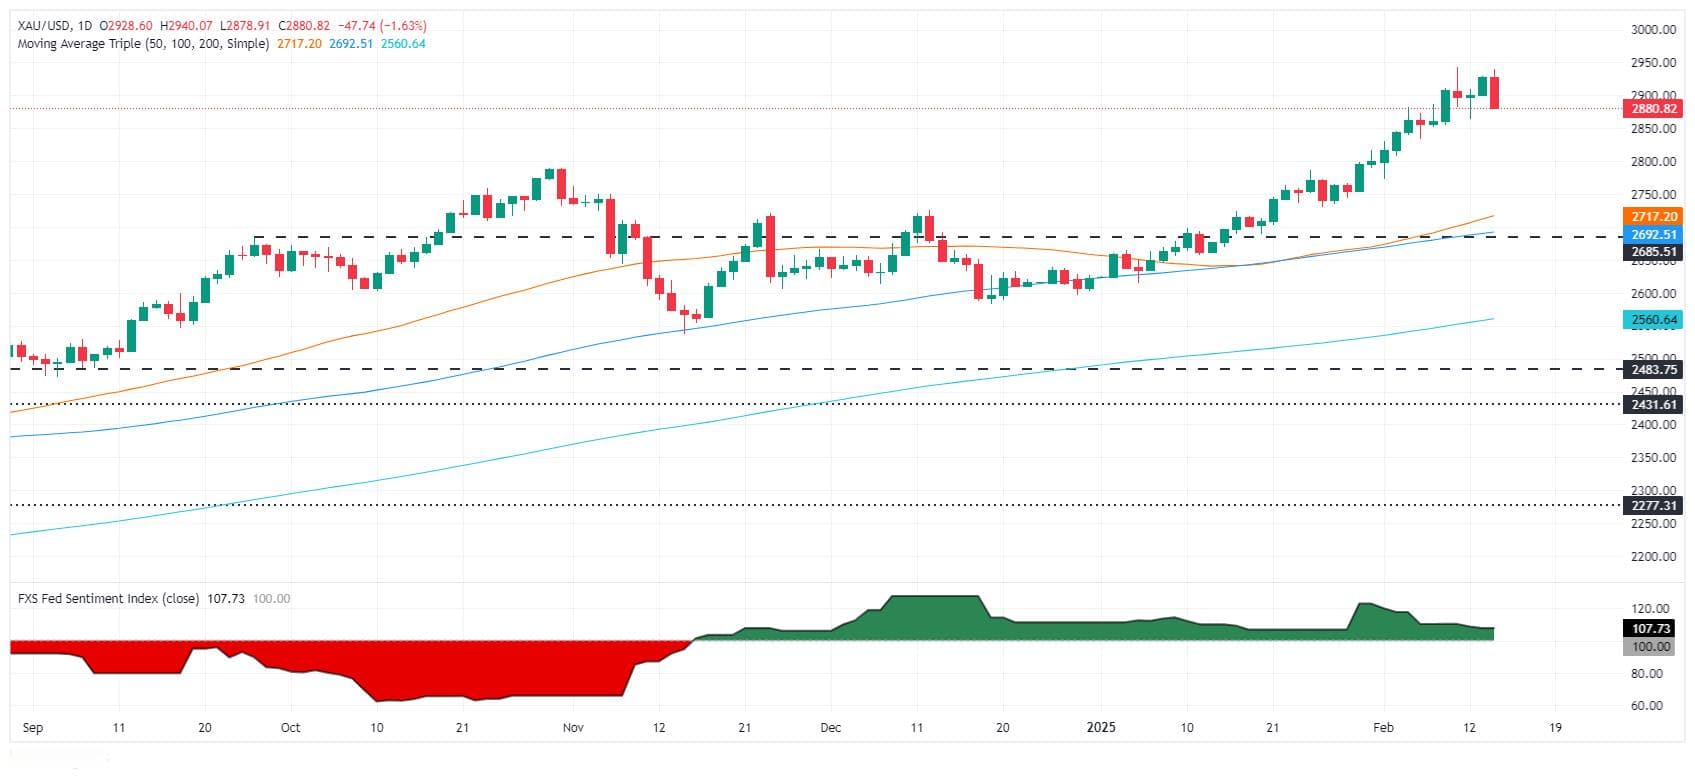The height and width of the screenshot is (779, 1695).
Task: Open the Moving Average Triple indicator legend
Action: (x=143, y=44)
